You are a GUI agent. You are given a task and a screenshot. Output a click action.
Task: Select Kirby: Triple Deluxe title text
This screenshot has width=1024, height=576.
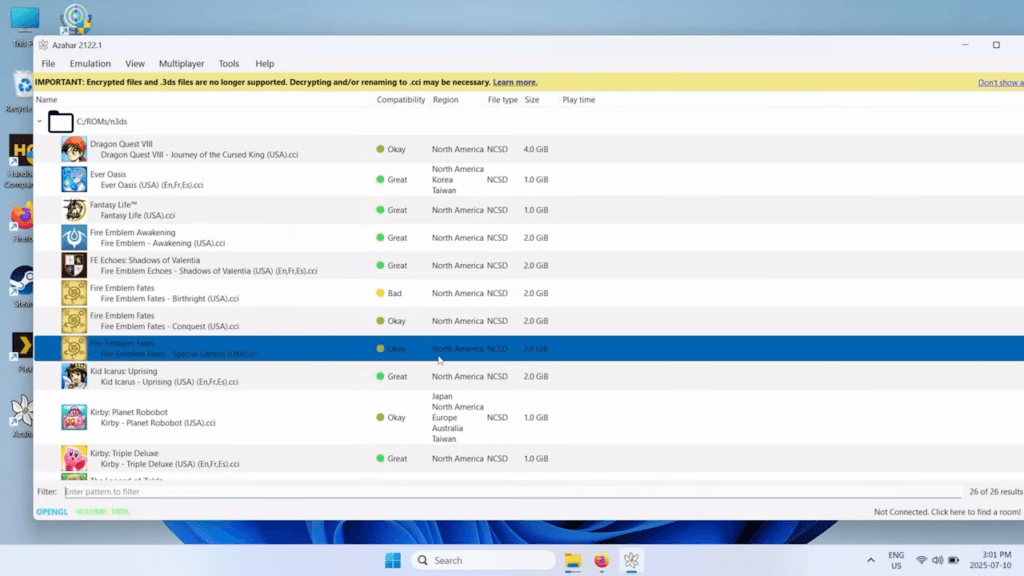tap(124, 453)
